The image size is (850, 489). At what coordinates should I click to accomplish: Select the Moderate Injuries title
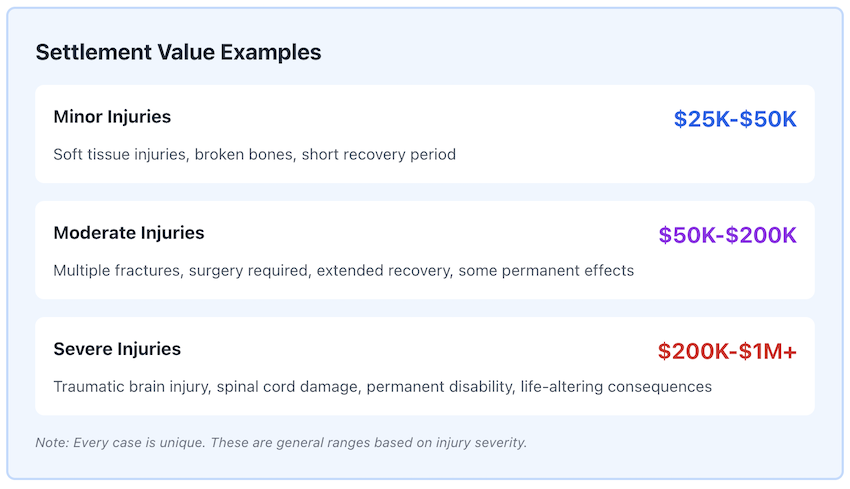tap(129, 233)
